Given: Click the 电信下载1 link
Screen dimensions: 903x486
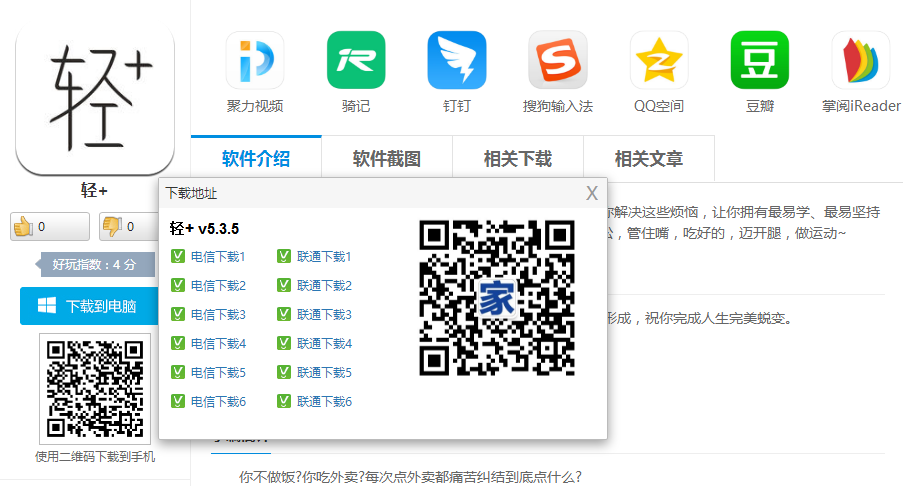Looking at the screenshot, I should tap(218, 257).
